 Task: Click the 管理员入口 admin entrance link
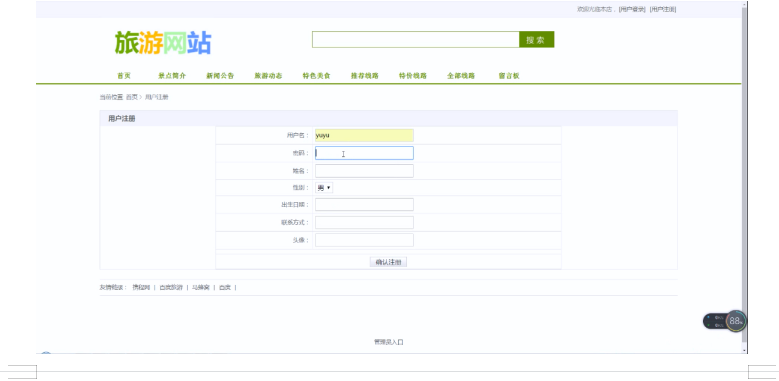[x=389, y=342]
